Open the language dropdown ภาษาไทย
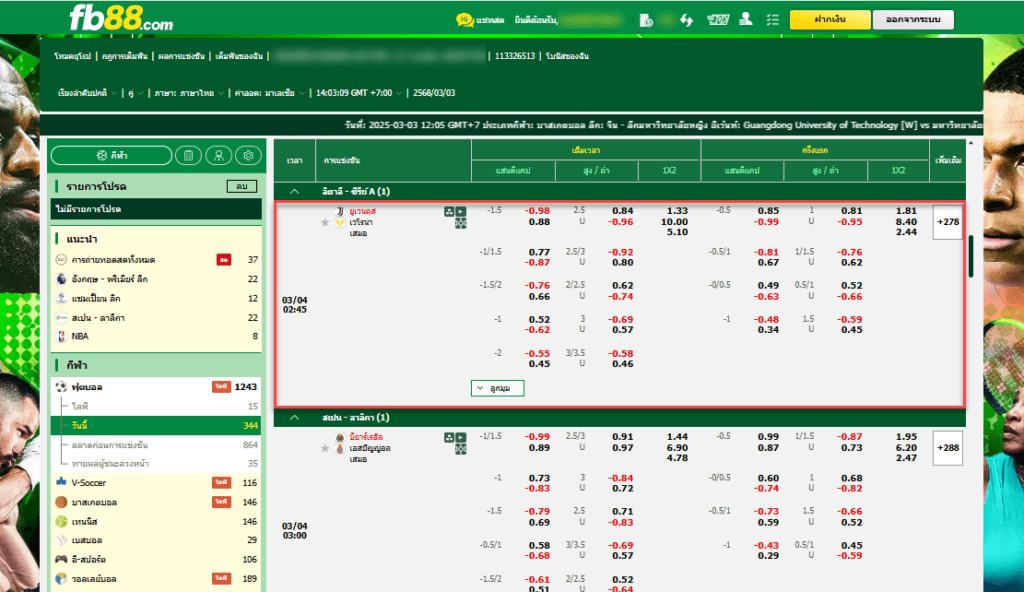The width and height of the screenshot is (1024, 592). pyautogui.click(x=189, y=93)
